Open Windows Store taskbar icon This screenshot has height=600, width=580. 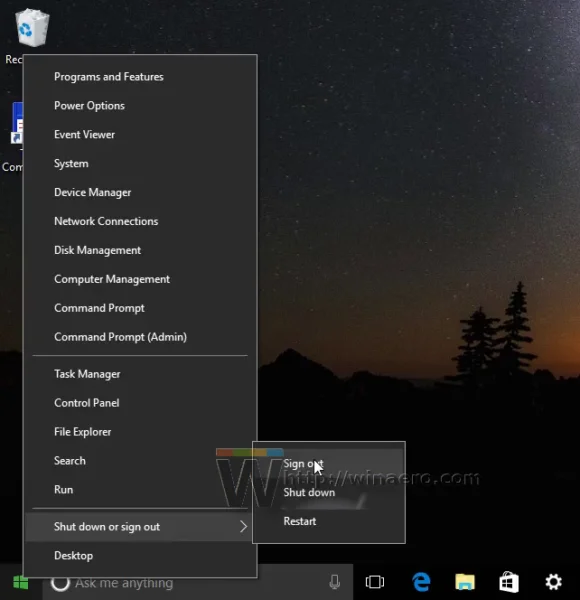(x=509, y=582)
